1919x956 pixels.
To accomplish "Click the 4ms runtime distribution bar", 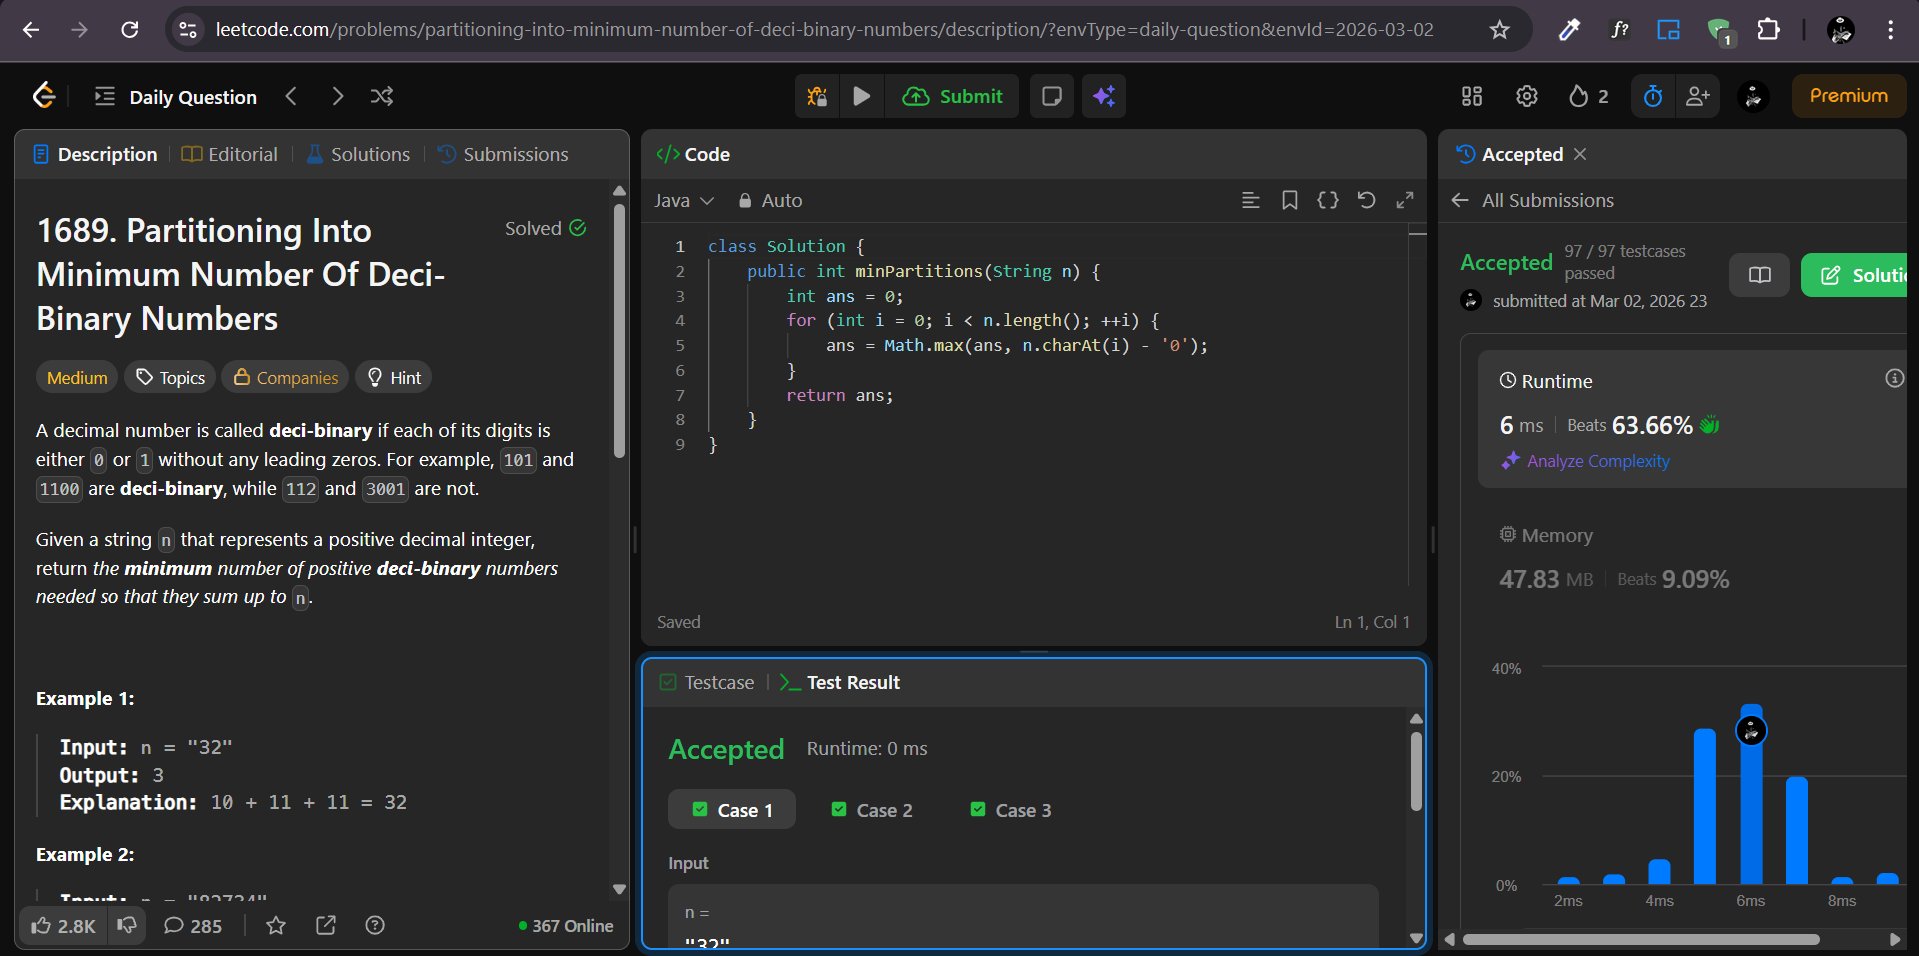I will click(1659, 871).
